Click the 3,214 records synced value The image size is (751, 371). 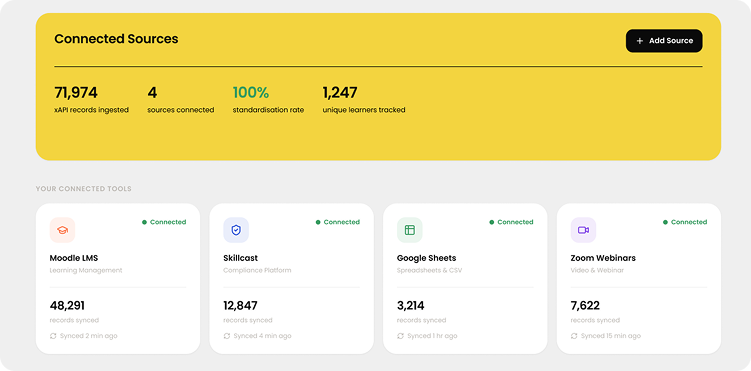pos(410,305)
